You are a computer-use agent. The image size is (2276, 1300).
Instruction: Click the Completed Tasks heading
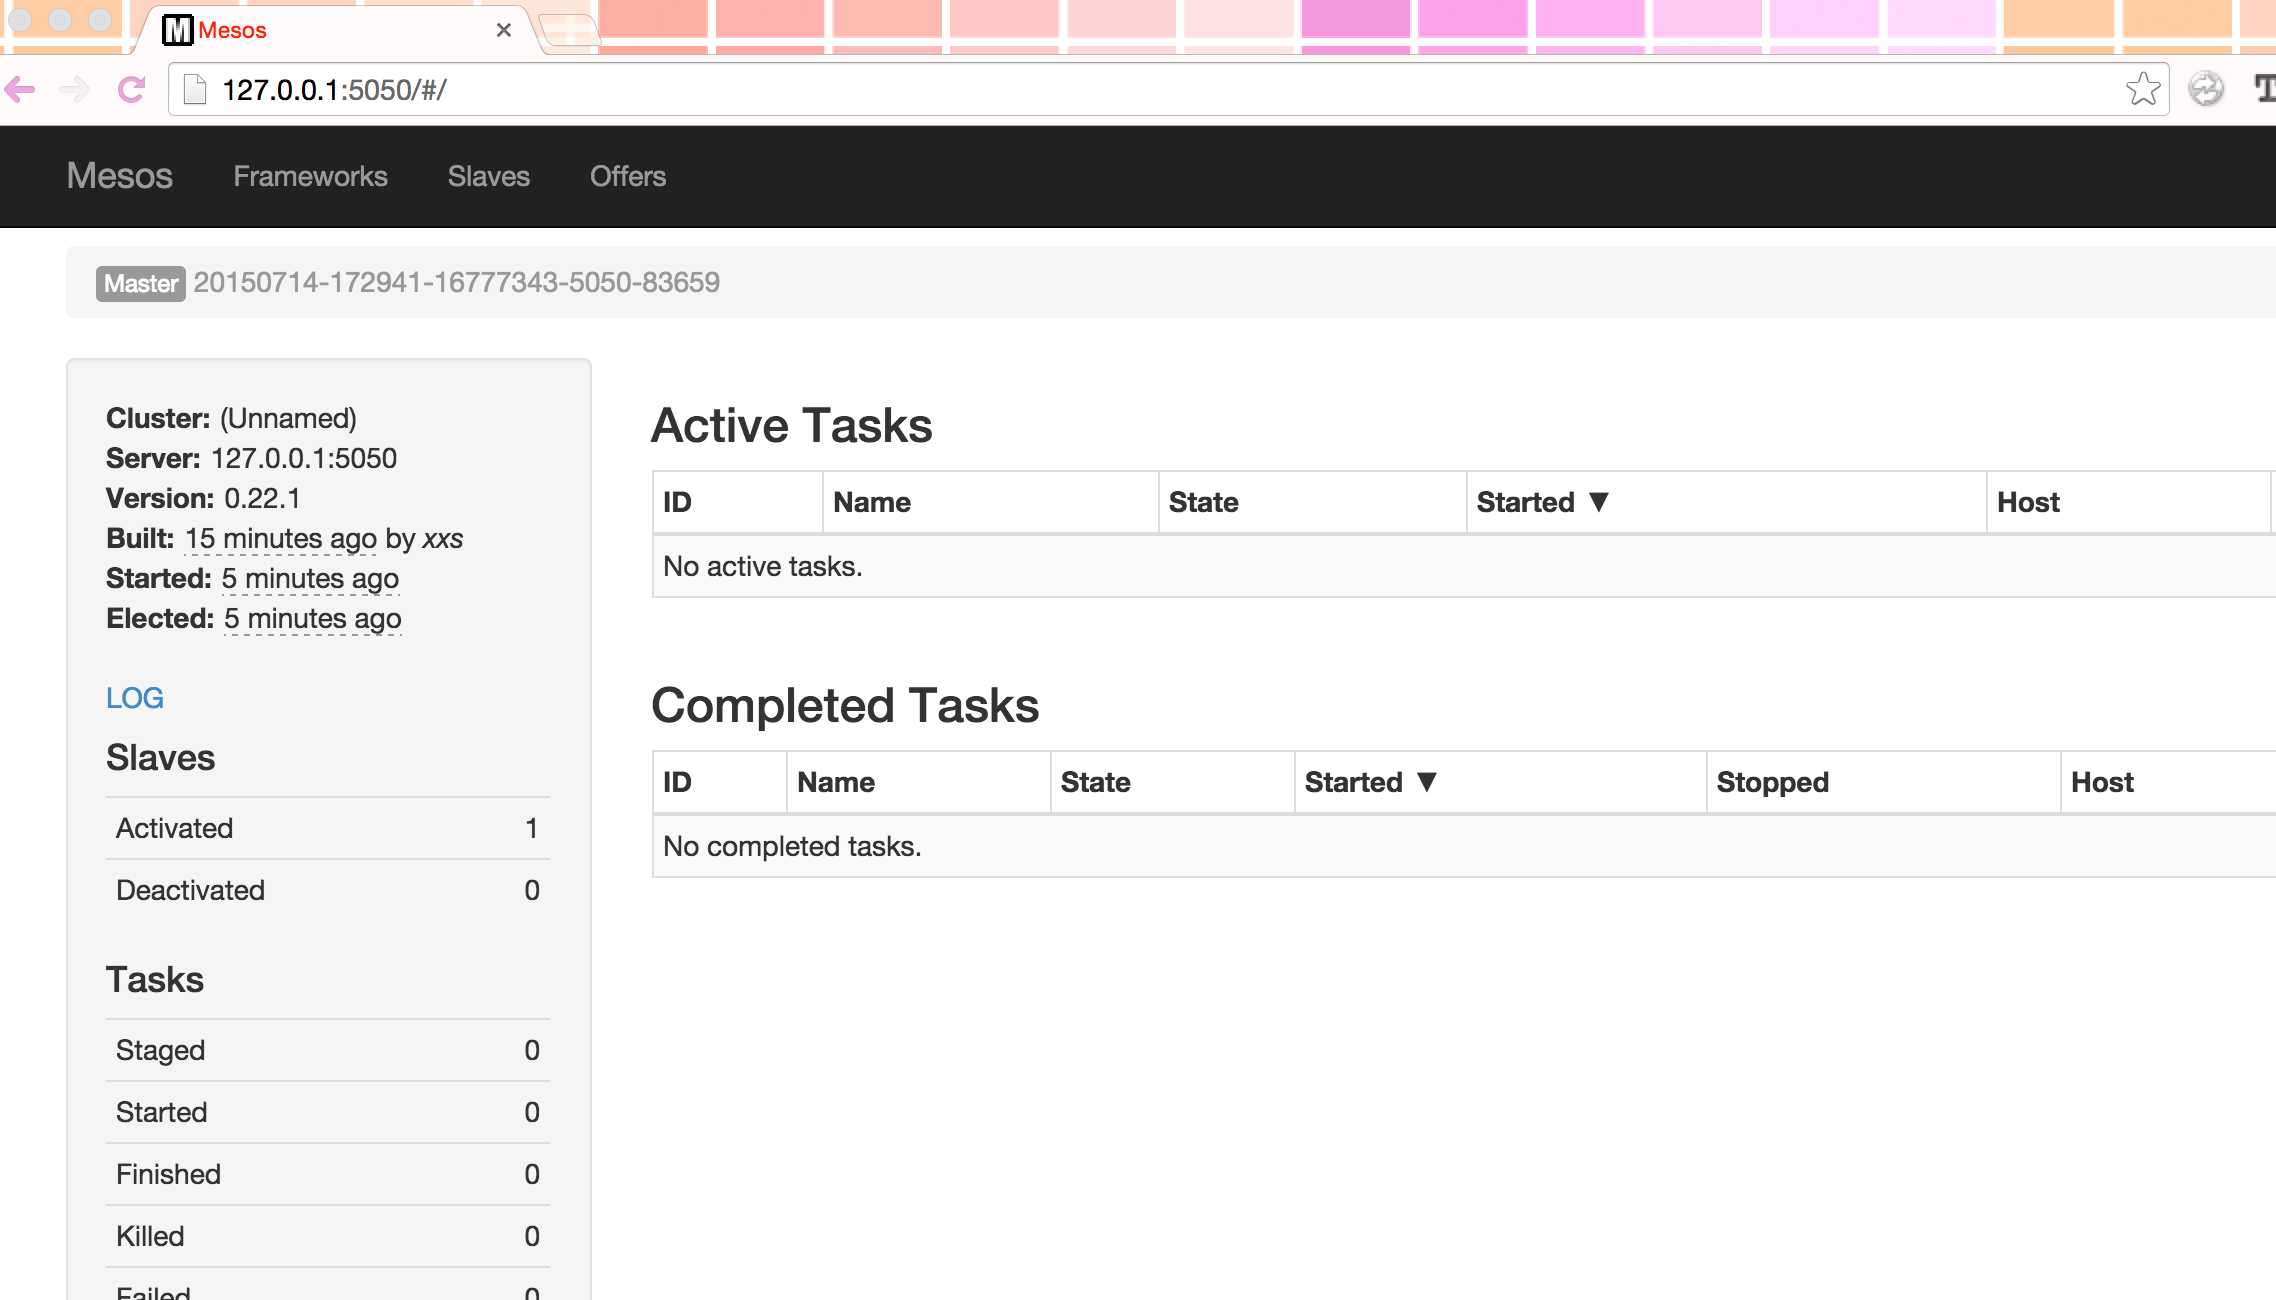point(846,706)
